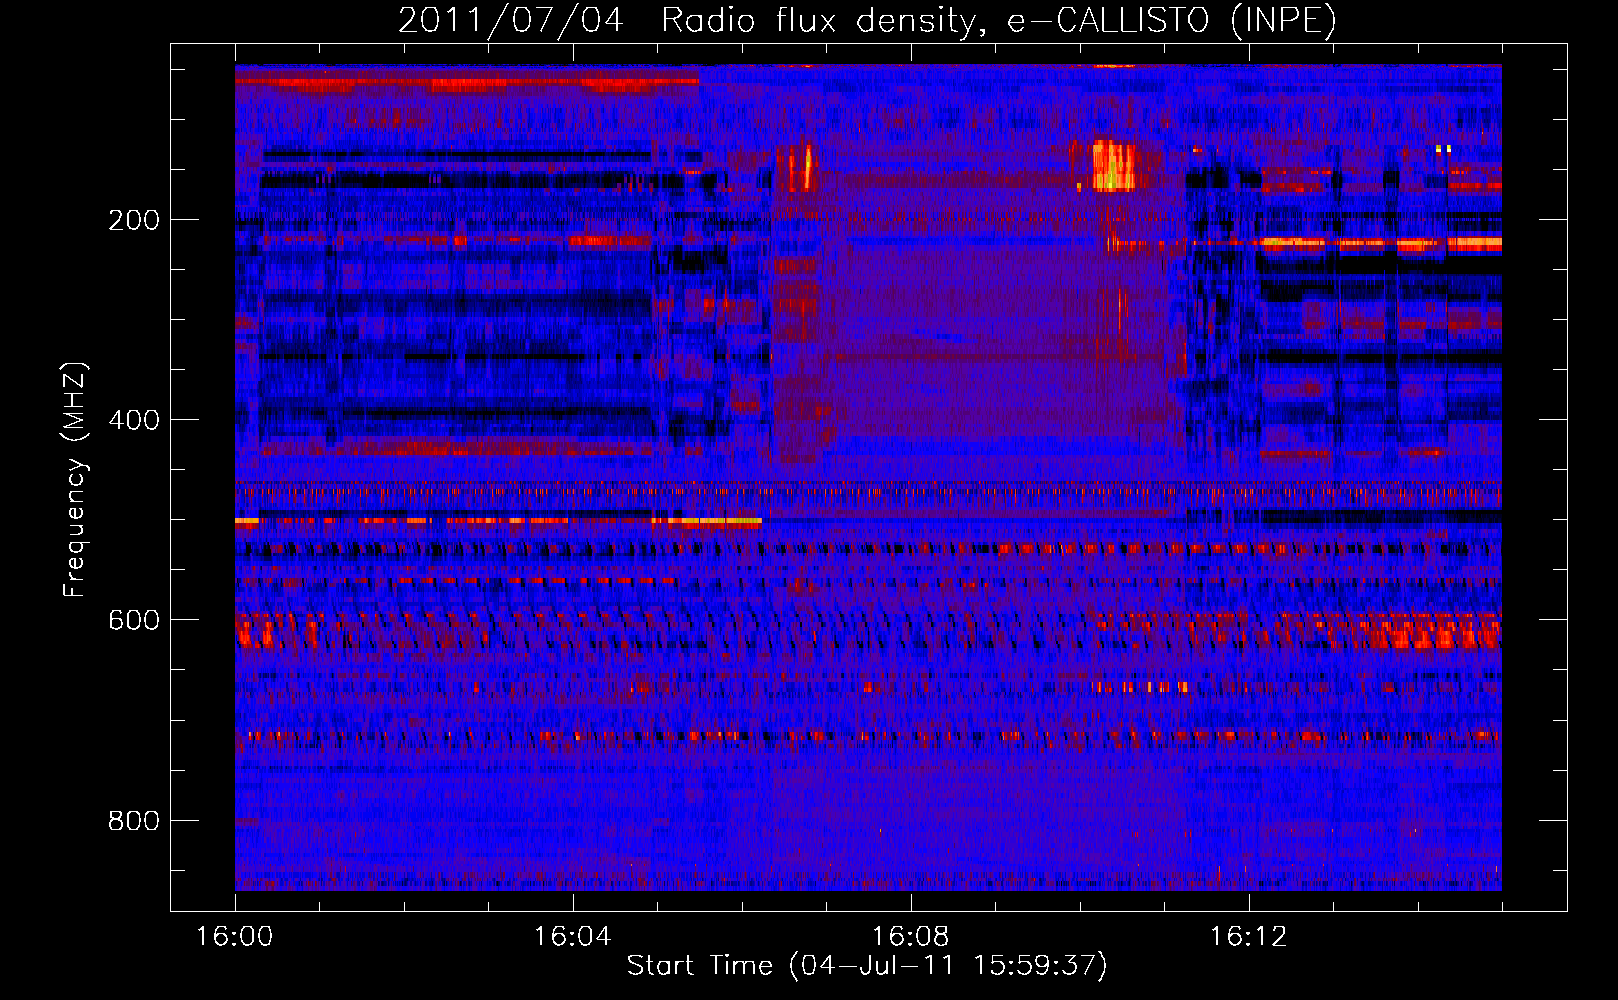Click the 600 frequency tick label

click(134, 620)
